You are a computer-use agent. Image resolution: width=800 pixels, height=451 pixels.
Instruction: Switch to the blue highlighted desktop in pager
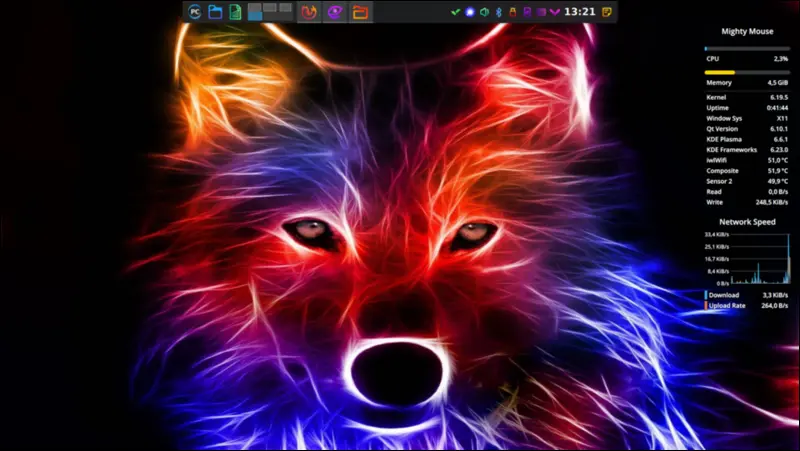(255, 16)
